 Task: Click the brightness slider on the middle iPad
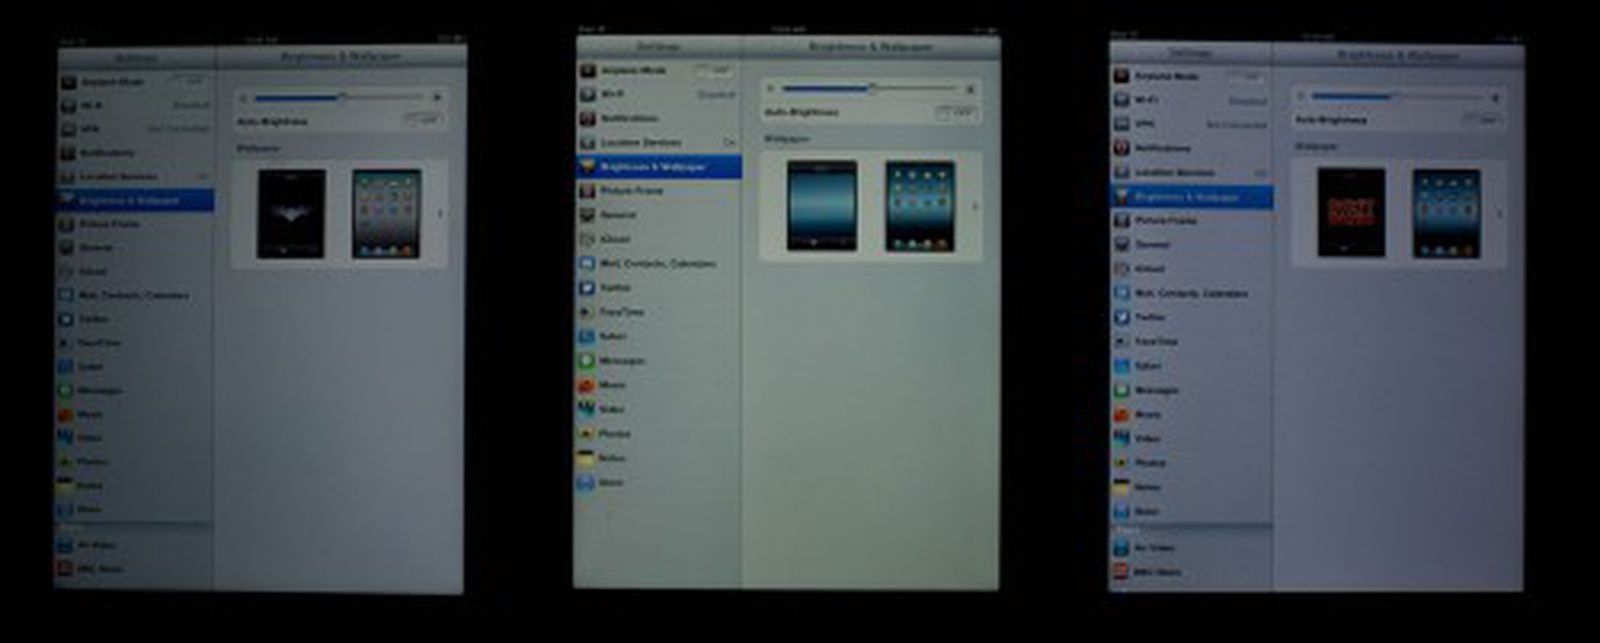tap(872, 89)
